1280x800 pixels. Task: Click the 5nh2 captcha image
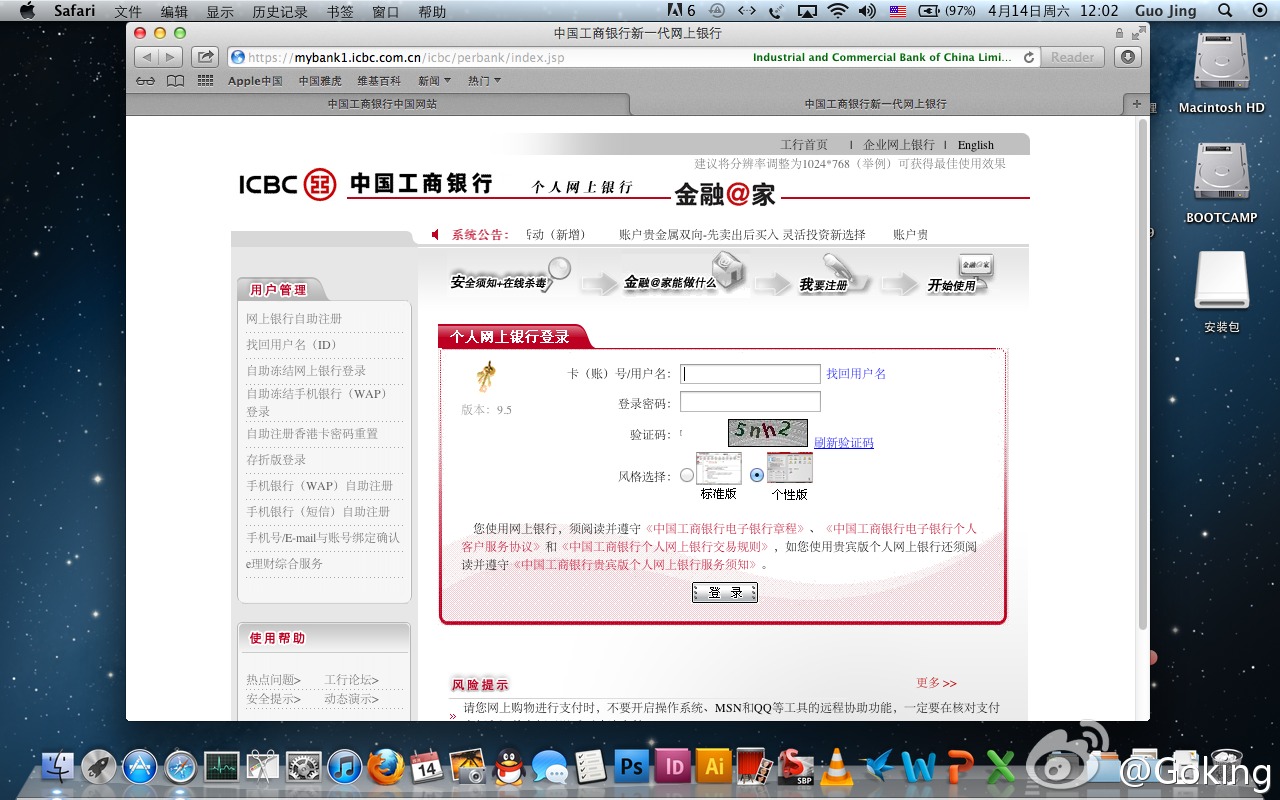tap(767, 432)
